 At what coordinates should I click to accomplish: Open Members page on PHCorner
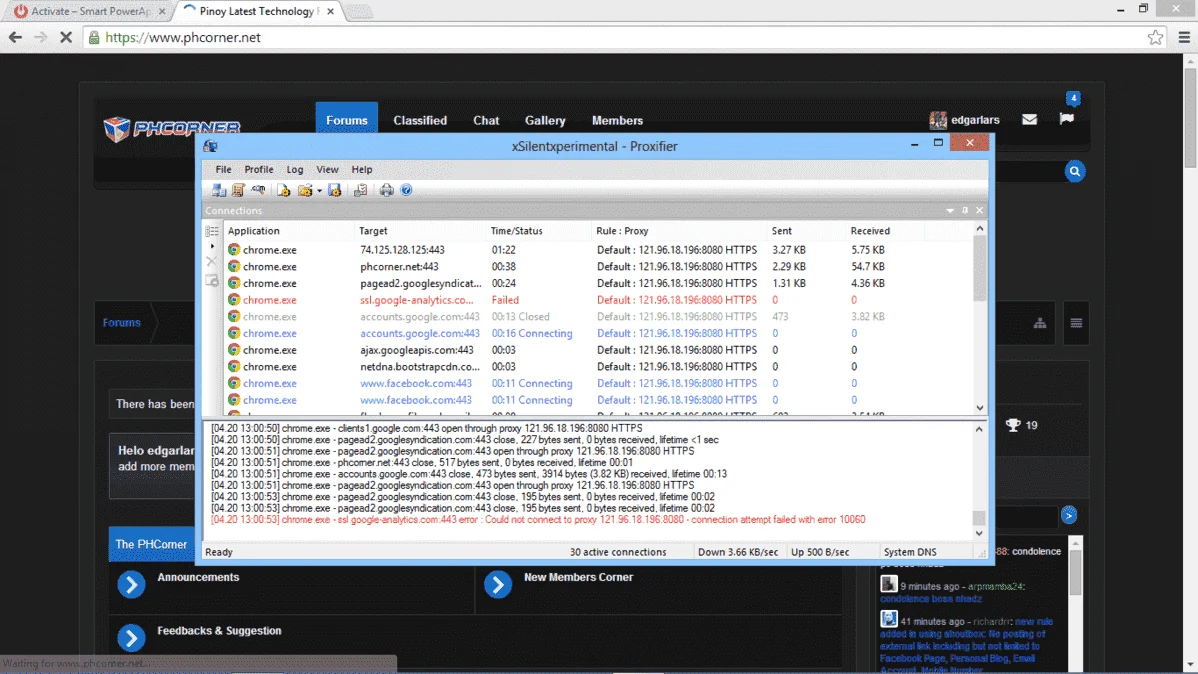[617, 120]
